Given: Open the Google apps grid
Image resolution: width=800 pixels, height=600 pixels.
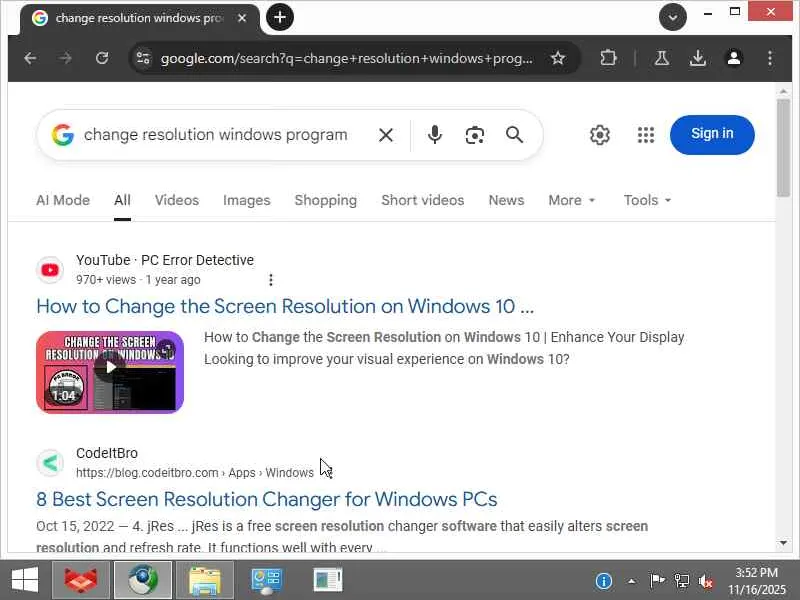Looking at the screenshot, I should pos(645,135).
